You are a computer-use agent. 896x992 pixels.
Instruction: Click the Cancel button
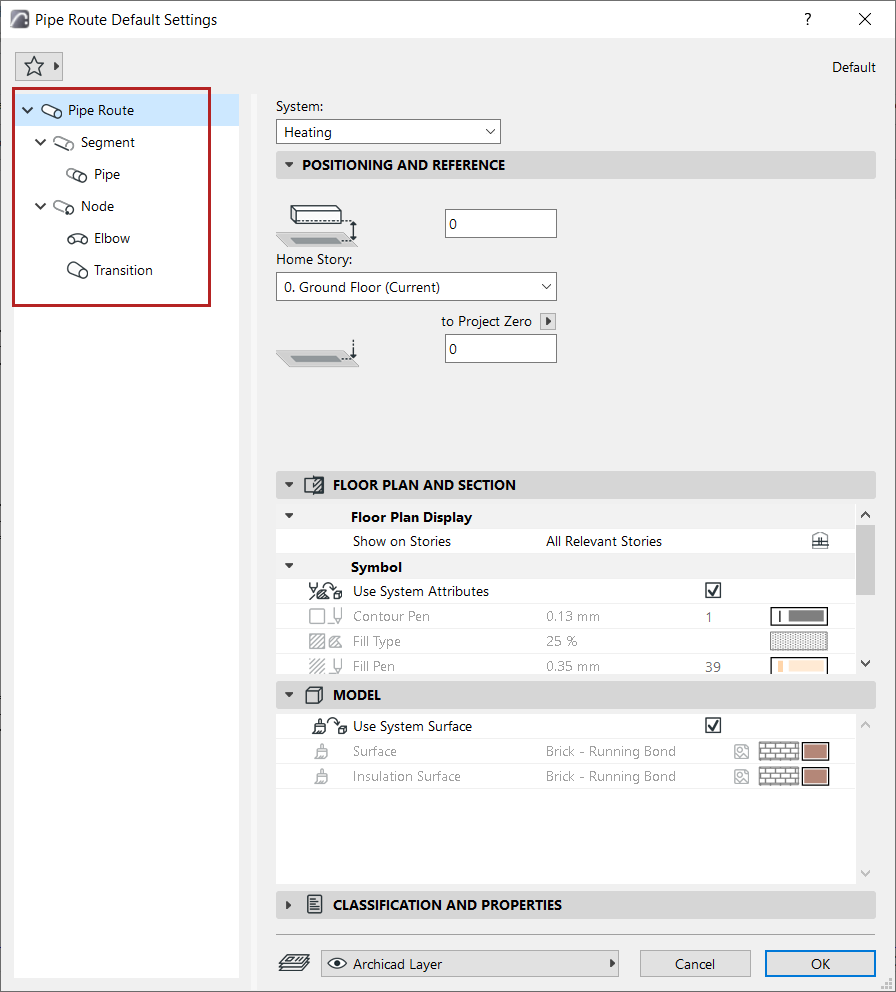click(x=695, y=964)
